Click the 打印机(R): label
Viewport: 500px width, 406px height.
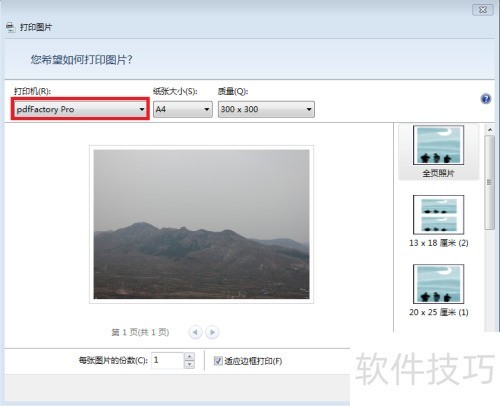point(32,91)
